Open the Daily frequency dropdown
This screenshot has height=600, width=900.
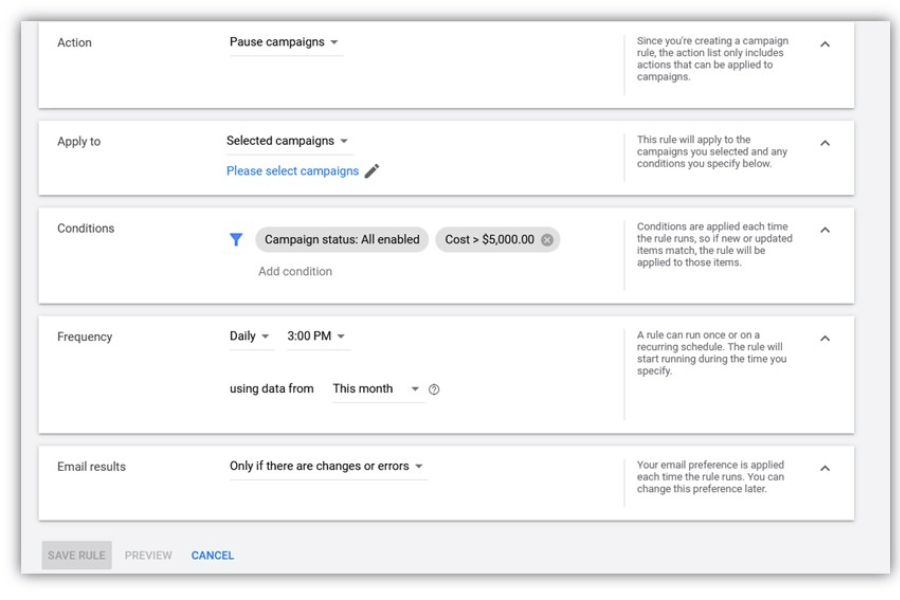[250, 337]
